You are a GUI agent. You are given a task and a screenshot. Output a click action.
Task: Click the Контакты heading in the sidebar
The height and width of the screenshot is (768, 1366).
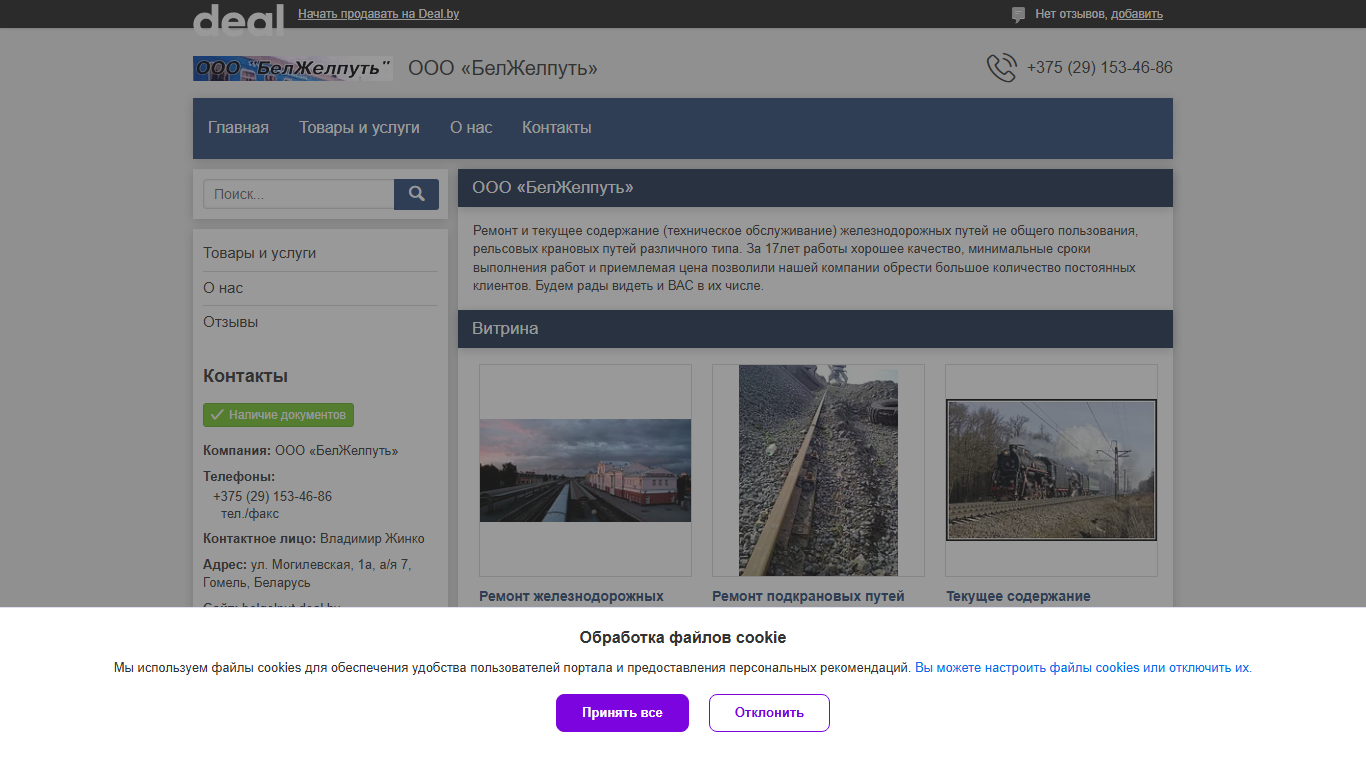tap(245, 376)
